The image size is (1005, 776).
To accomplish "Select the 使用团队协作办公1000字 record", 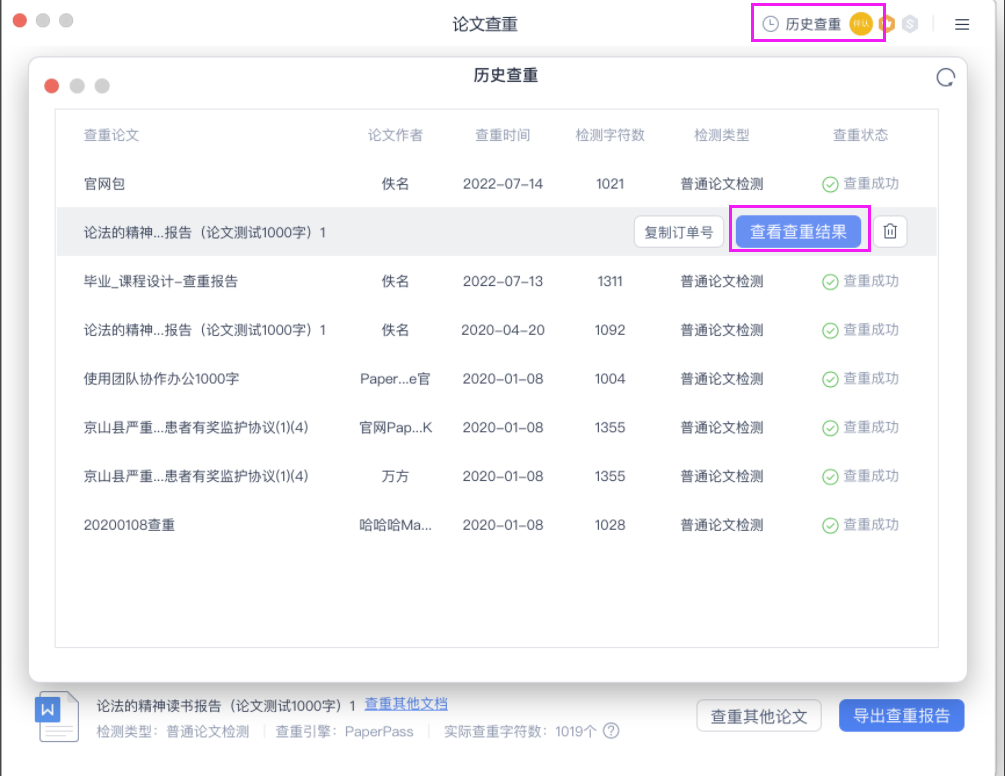I will tap(161, 379).
